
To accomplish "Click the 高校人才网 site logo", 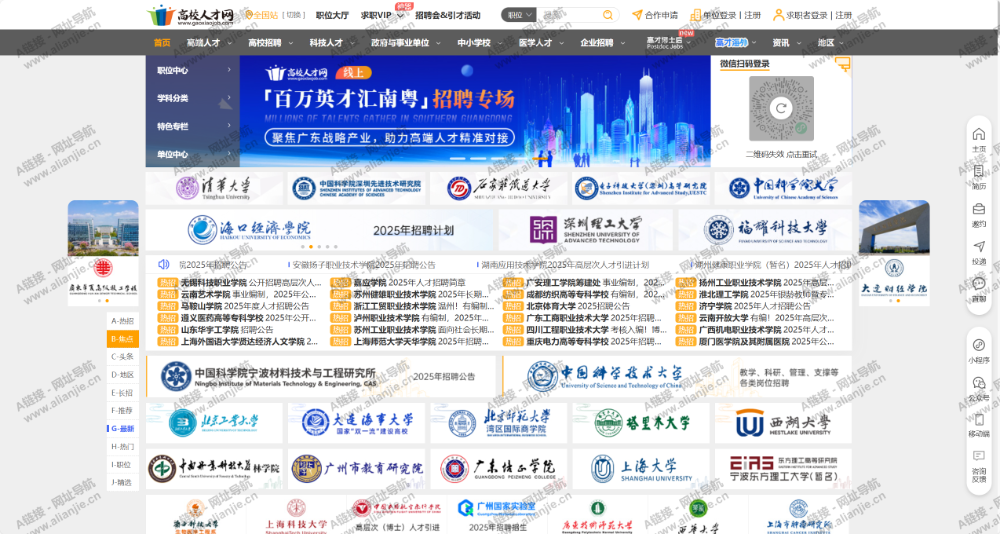I will 190,15.
